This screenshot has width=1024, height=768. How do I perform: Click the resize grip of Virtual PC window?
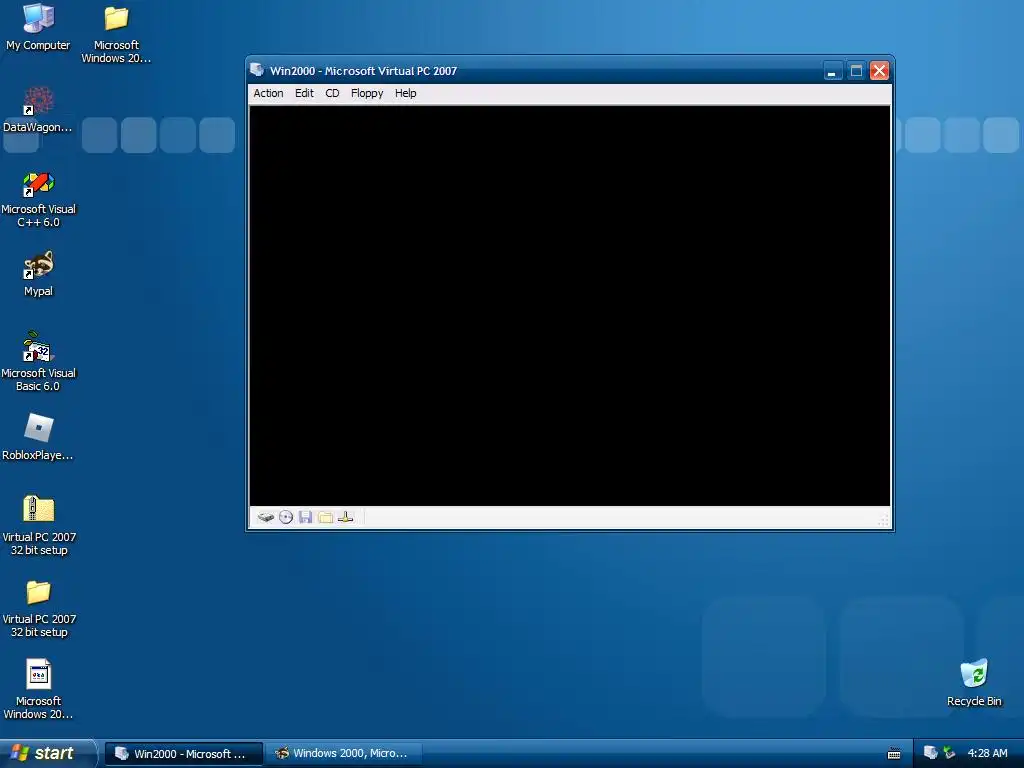[884, 520]
